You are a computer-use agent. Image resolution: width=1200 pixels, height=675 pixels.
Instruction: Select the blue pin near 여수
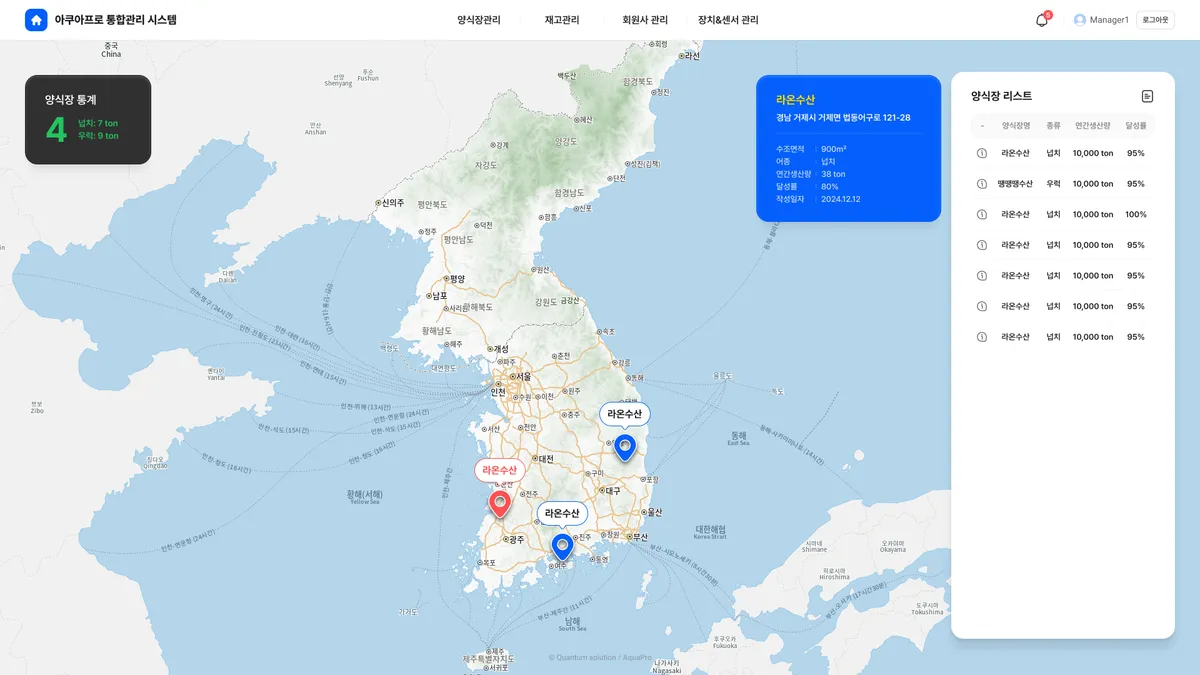[x=562, y=546]
